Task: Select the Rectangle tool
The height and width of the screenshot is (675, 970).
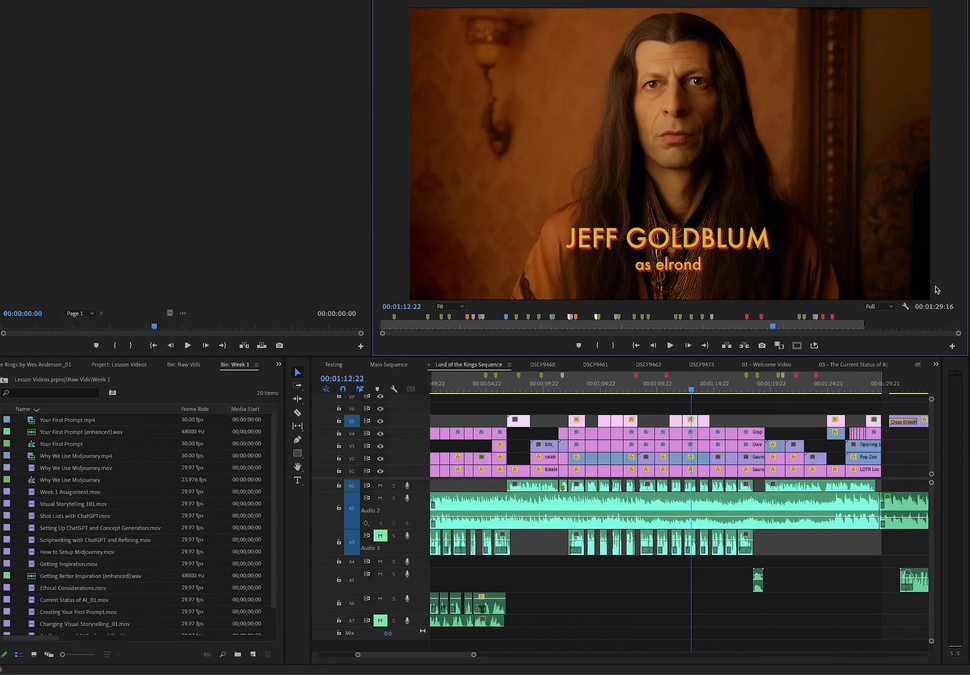Action: [x=298, y=454]
